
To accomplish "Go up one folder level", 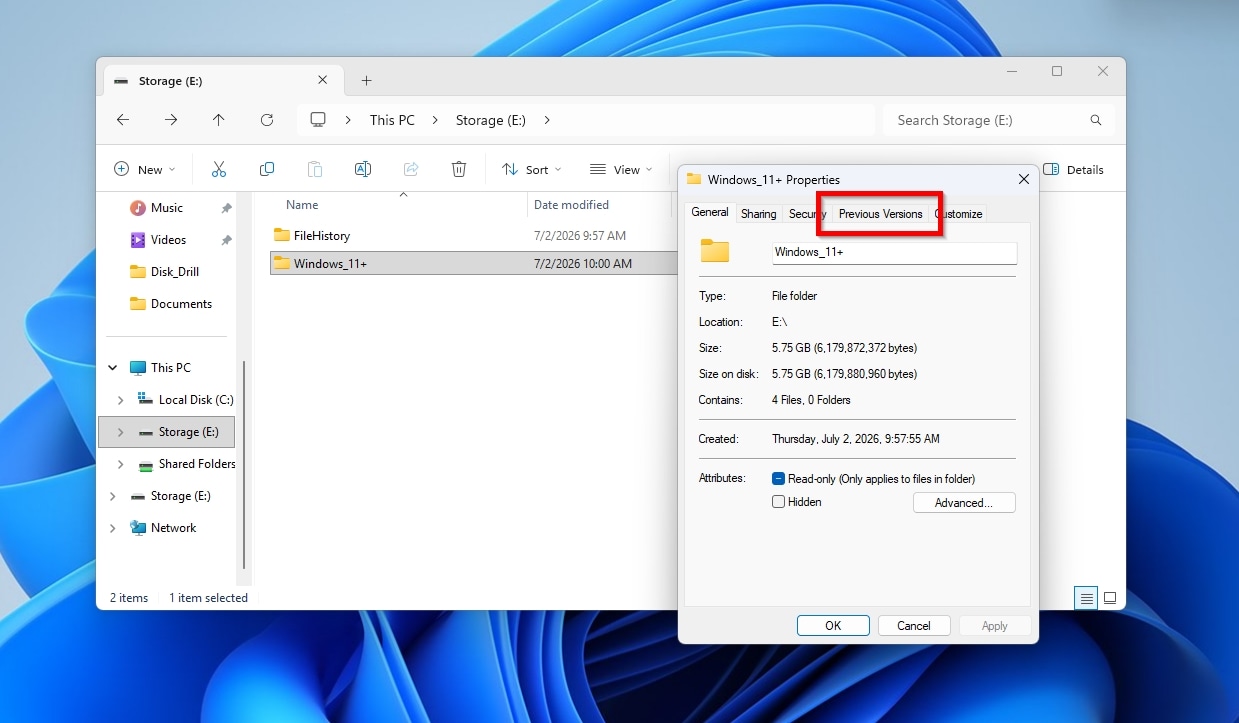I will (x=219, y=120).
